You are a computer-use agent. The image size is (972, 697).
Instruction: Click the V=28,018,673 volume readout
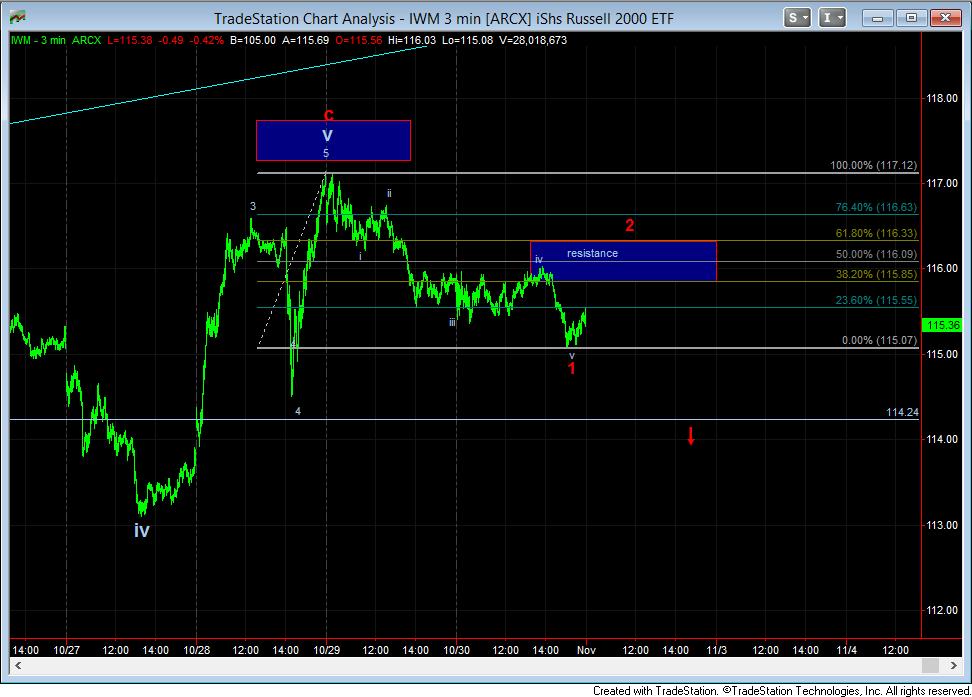tap(532, 40)
